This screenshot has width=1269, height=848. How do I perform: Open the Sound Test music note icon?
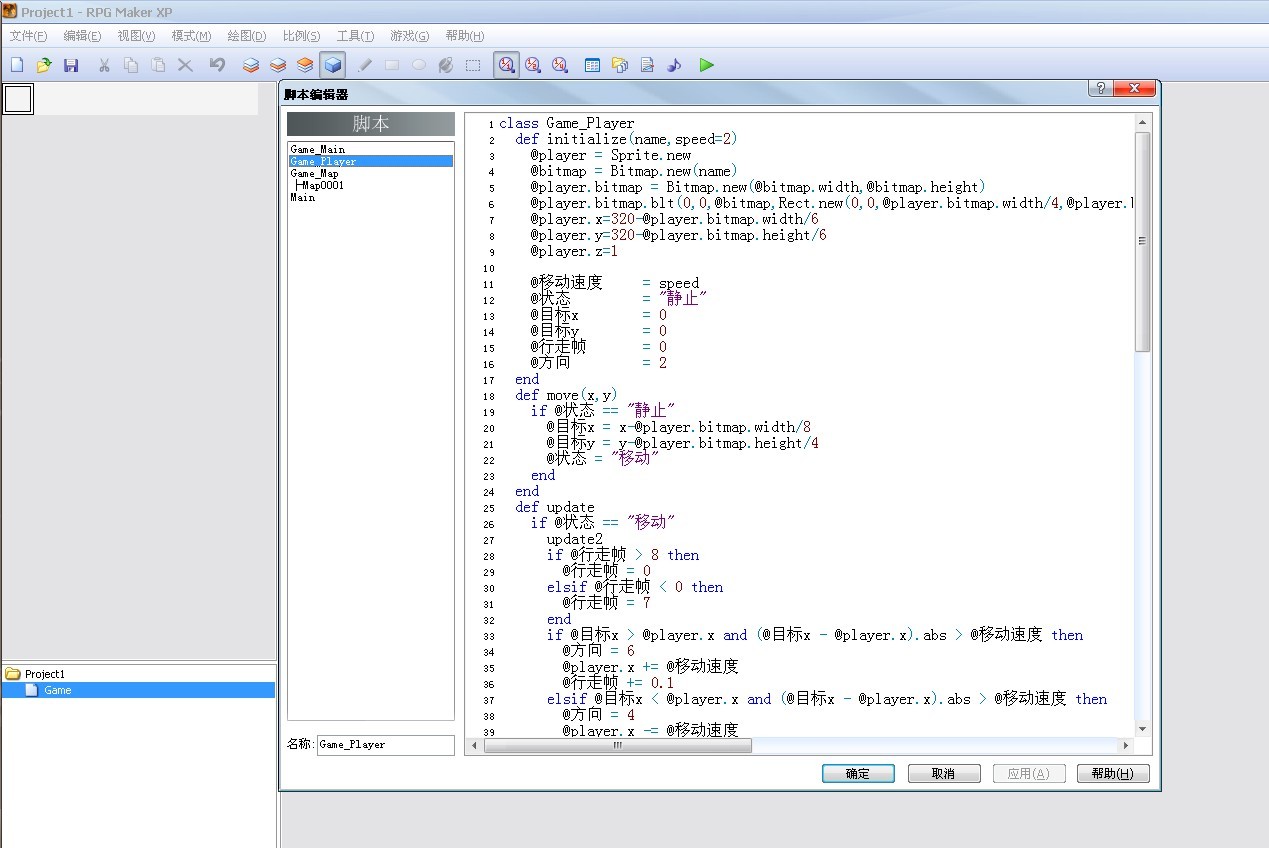click(x=674, y=65)
